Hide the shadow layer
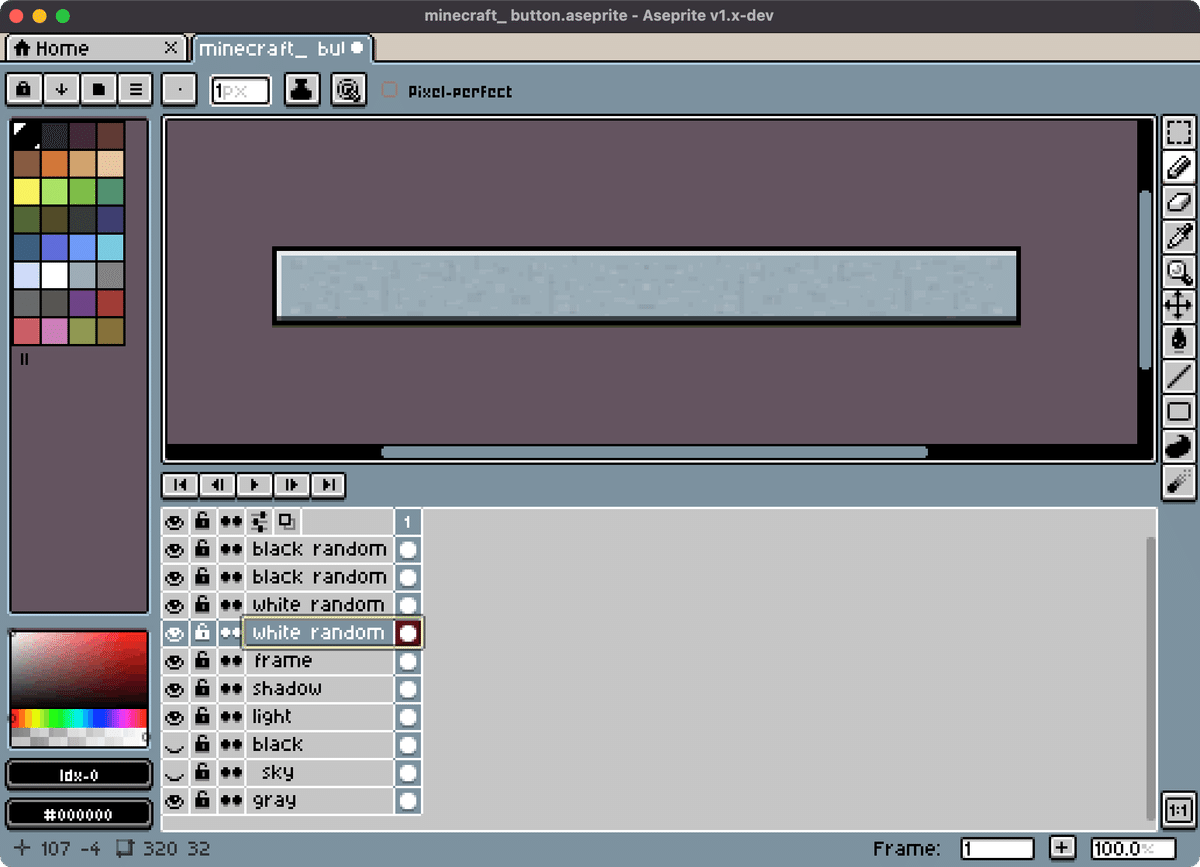Screen dimensions: 1200x867 175,689
